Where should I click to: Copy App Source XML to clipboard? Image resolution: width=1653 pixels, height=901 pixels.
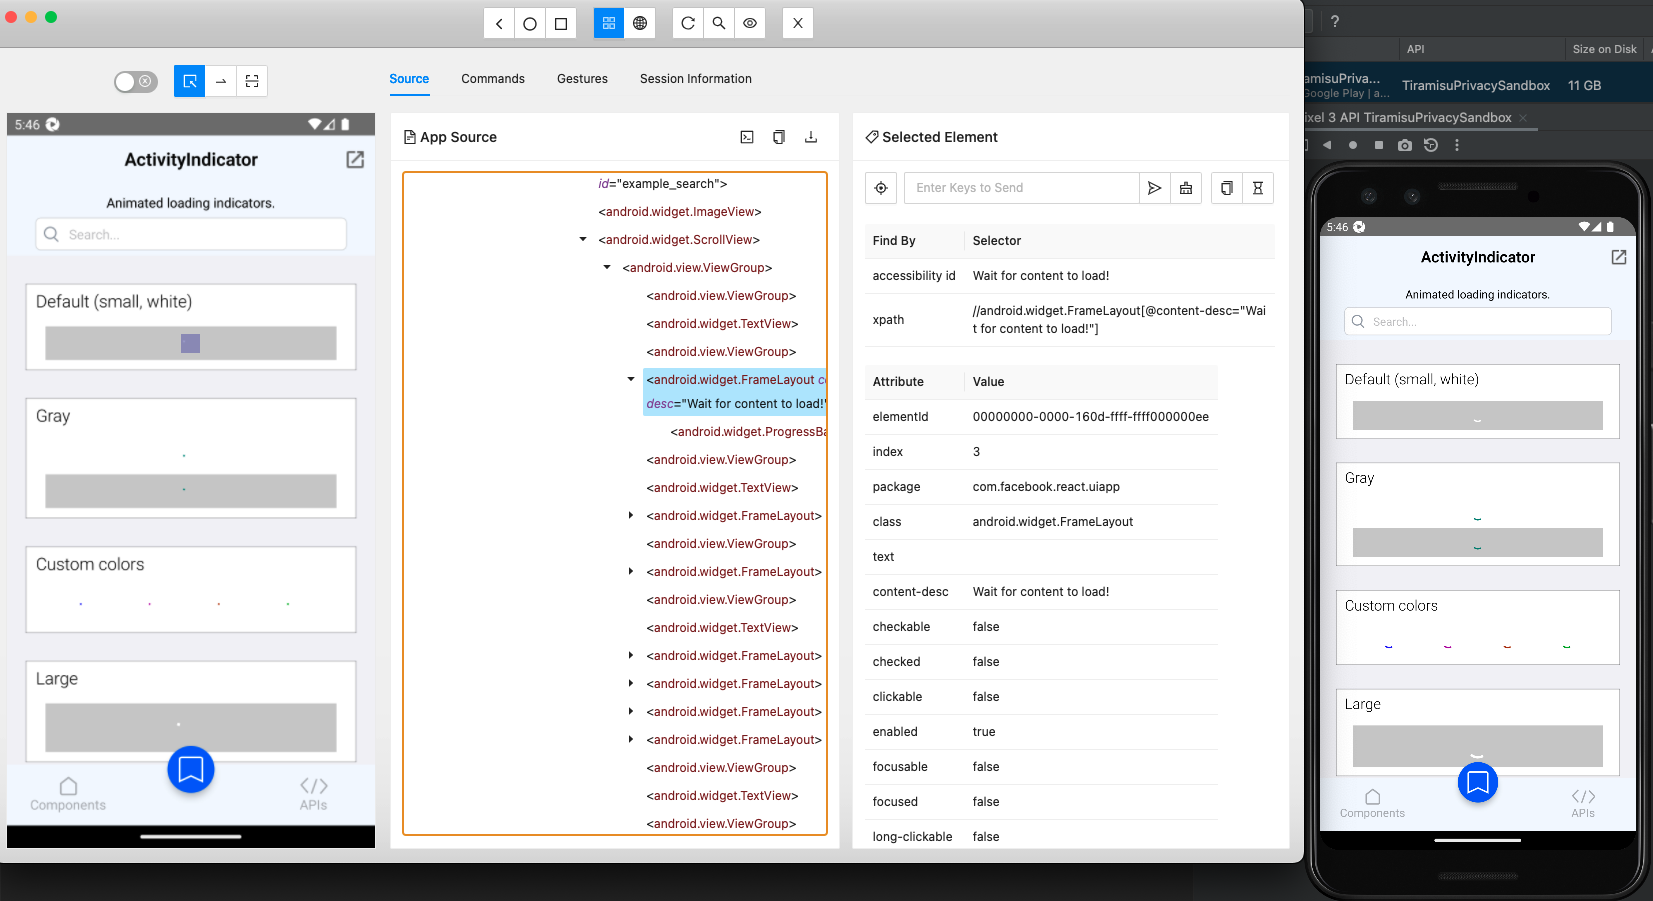pos(779,137)
